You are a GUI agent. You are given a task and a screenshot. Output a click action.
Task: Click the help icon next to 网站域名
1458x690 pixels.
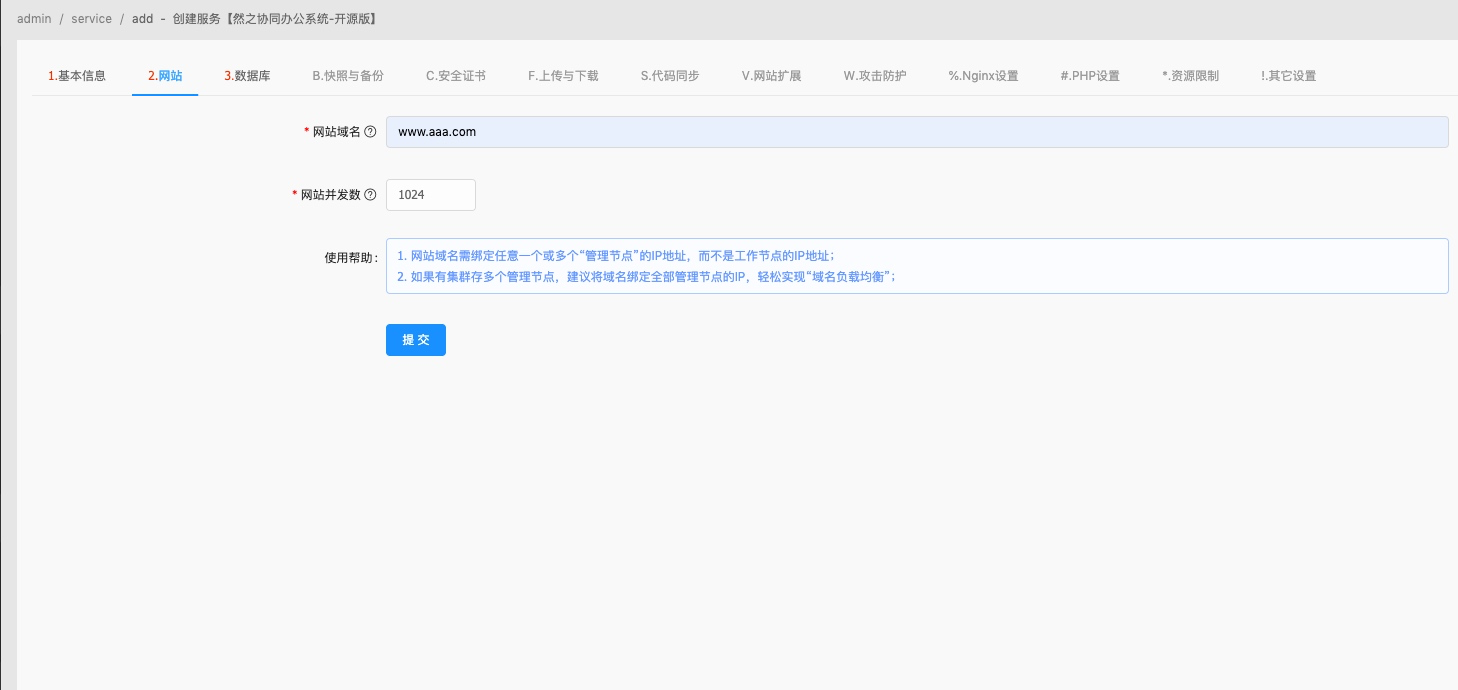372,131
